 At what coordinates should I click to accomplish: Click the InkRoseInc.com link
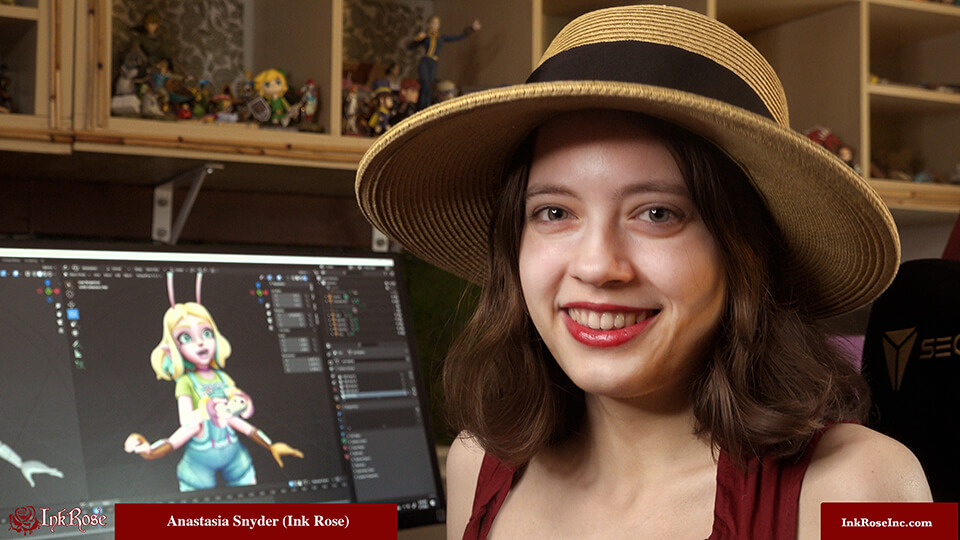coord(886,522)
